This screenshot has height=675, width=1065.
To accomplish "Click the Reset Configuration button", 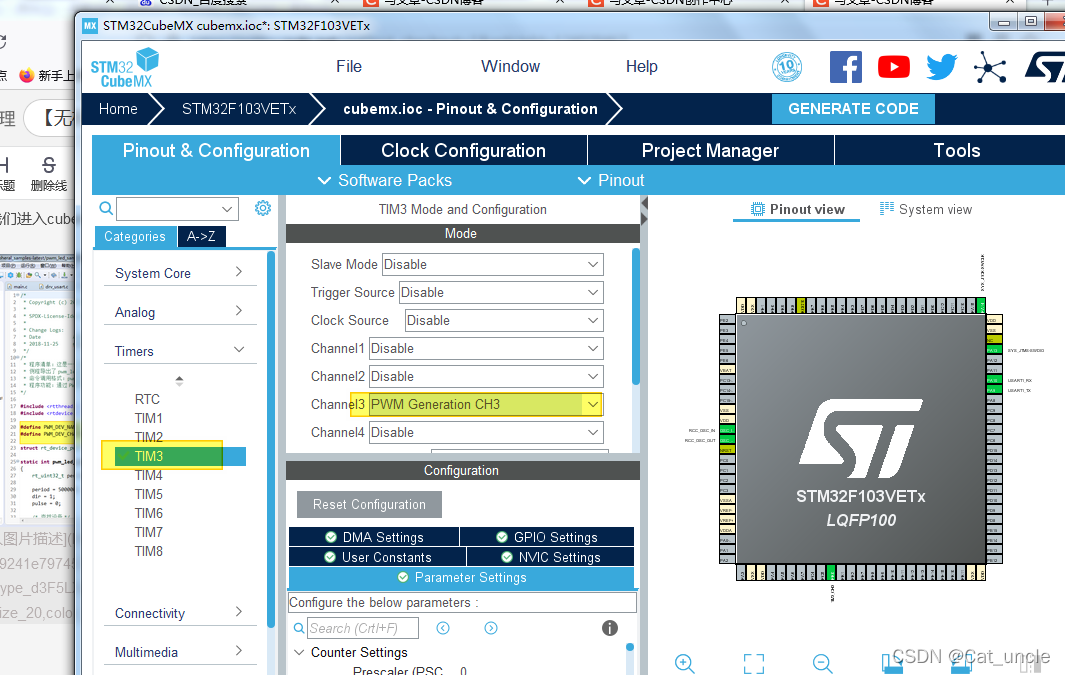I will [369, 505].
